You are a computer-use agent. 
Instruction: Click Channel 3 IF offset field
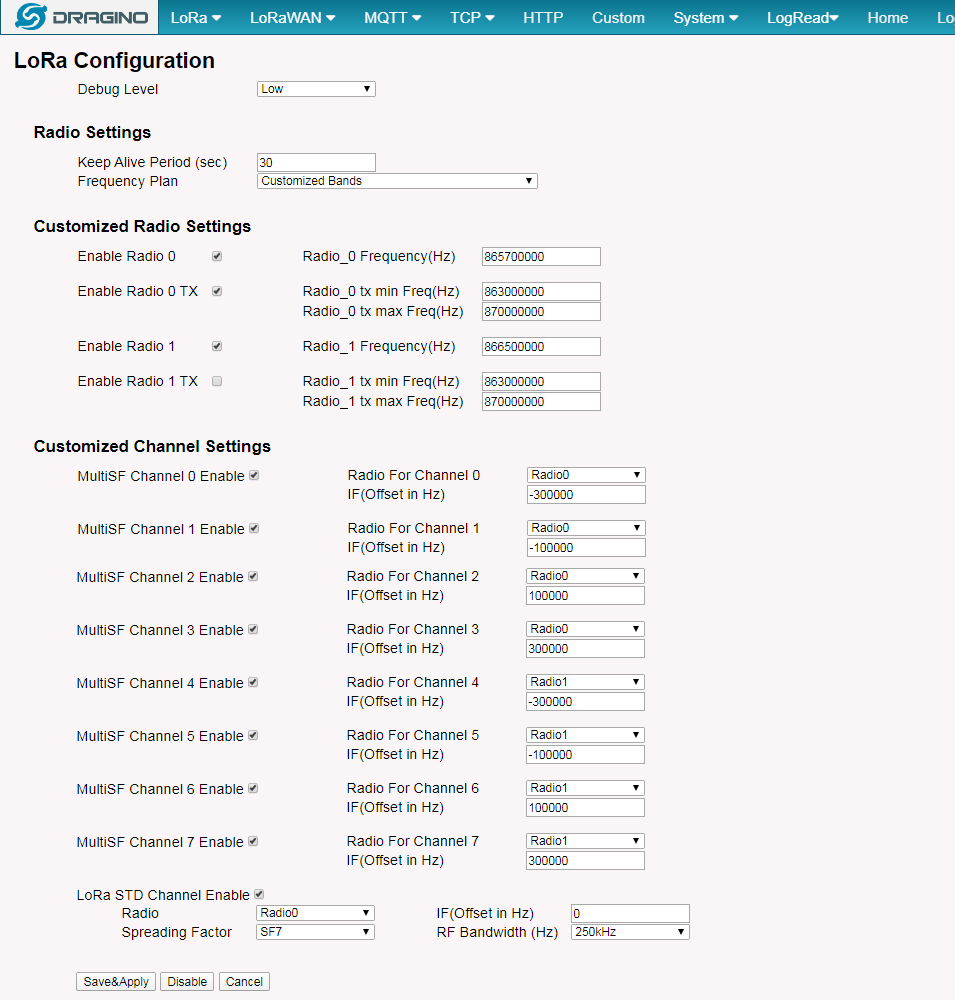[585, 649]
